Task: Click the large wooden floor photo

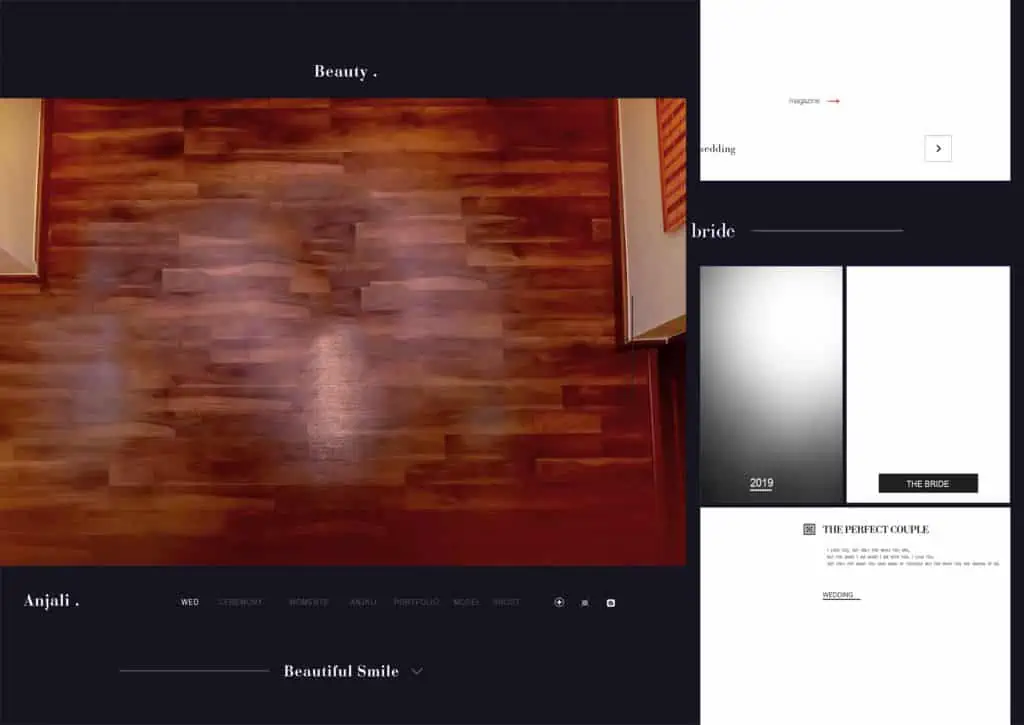Action: point(340,330)
